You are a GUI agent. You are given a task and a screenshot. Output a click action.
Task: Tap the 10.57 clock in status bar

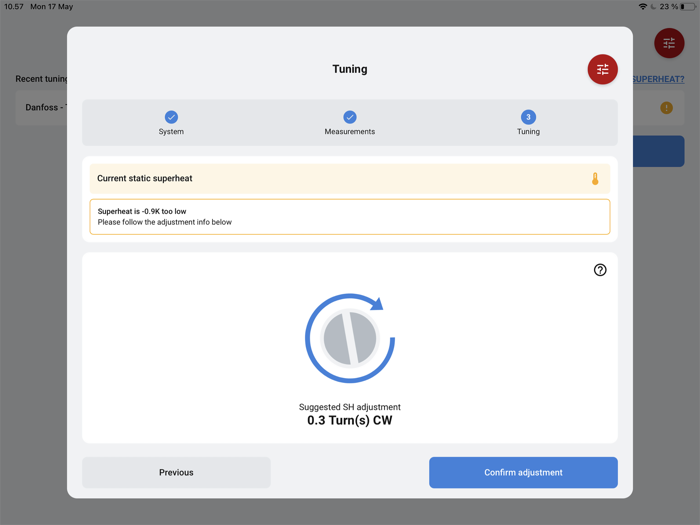pos(14,7)
